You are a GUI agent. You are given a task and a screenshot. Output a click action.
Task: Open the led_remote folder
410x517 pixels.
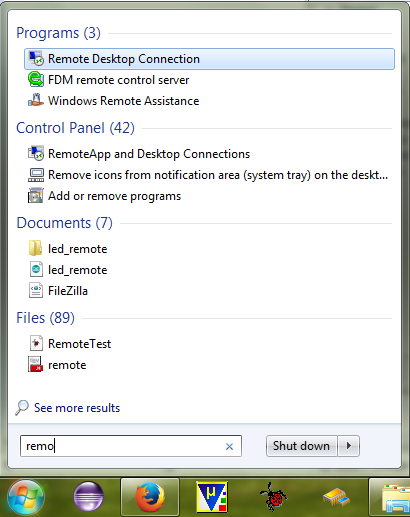click(x=68, y=249)
